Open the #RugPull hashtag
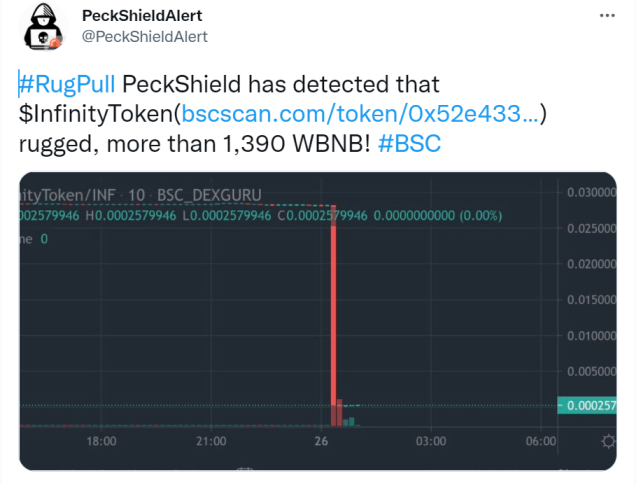 coord(67,84)
